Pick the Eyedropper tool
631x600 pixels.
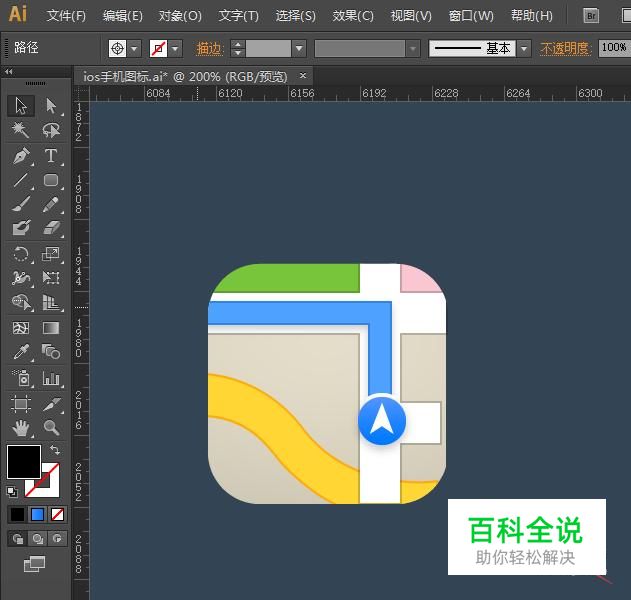coord(20,352)
